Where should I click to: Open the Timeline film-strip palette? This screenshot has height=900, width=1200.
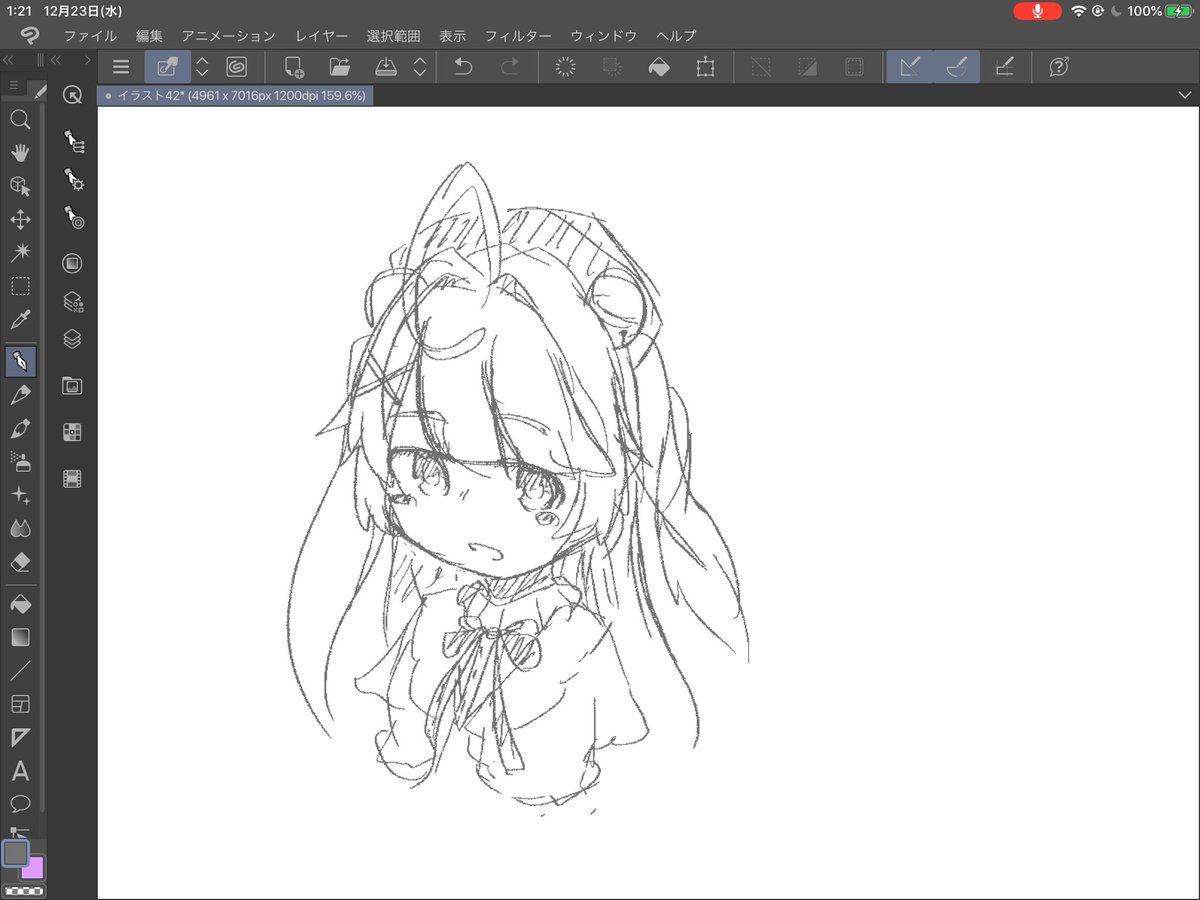pos(72,479)
